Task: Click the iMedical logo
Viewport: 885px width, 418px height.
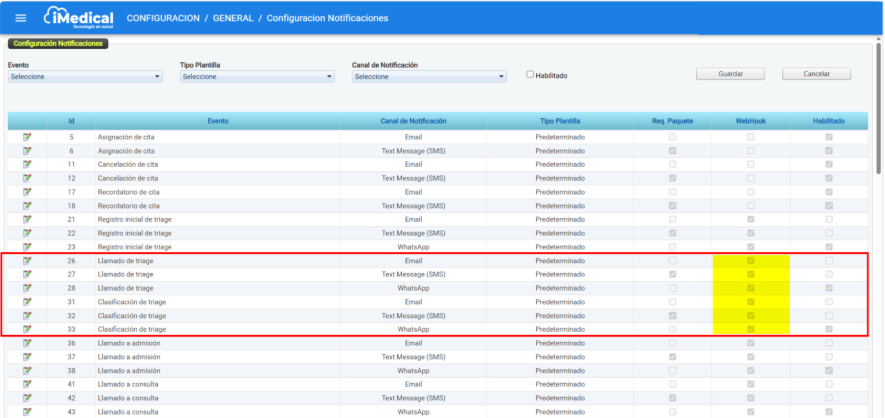Action: [x=78, y=18]
